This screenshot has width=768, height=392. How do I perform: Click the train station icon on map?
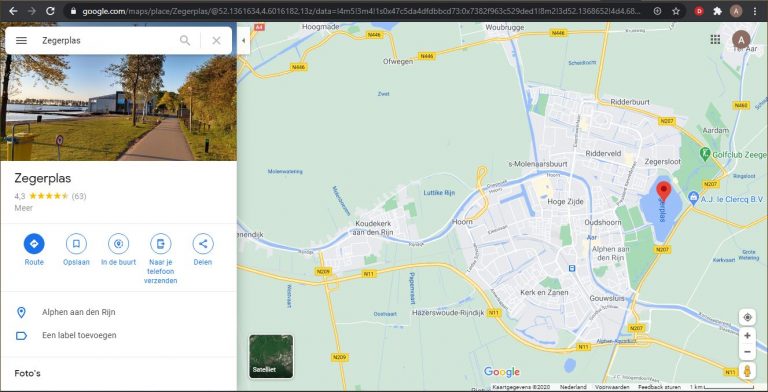point(571,268)
